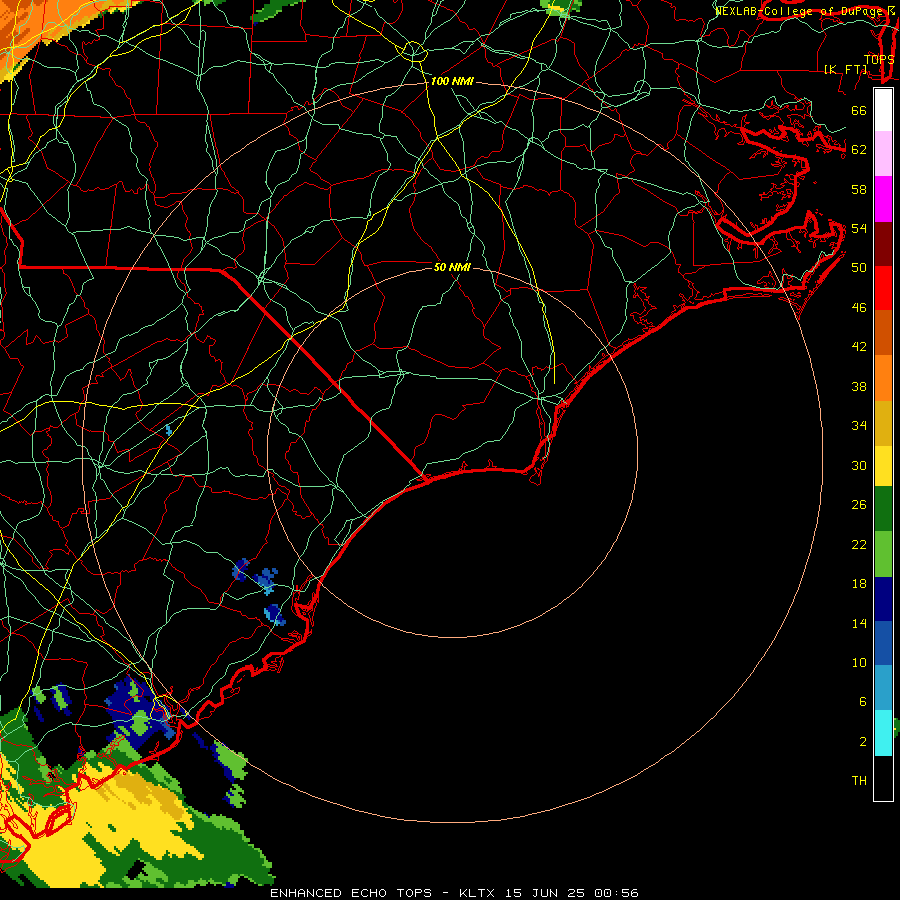Click the '100 NMI' range ring label
The height and width of the screenshot is (900, 900).
tap(452, 82)
